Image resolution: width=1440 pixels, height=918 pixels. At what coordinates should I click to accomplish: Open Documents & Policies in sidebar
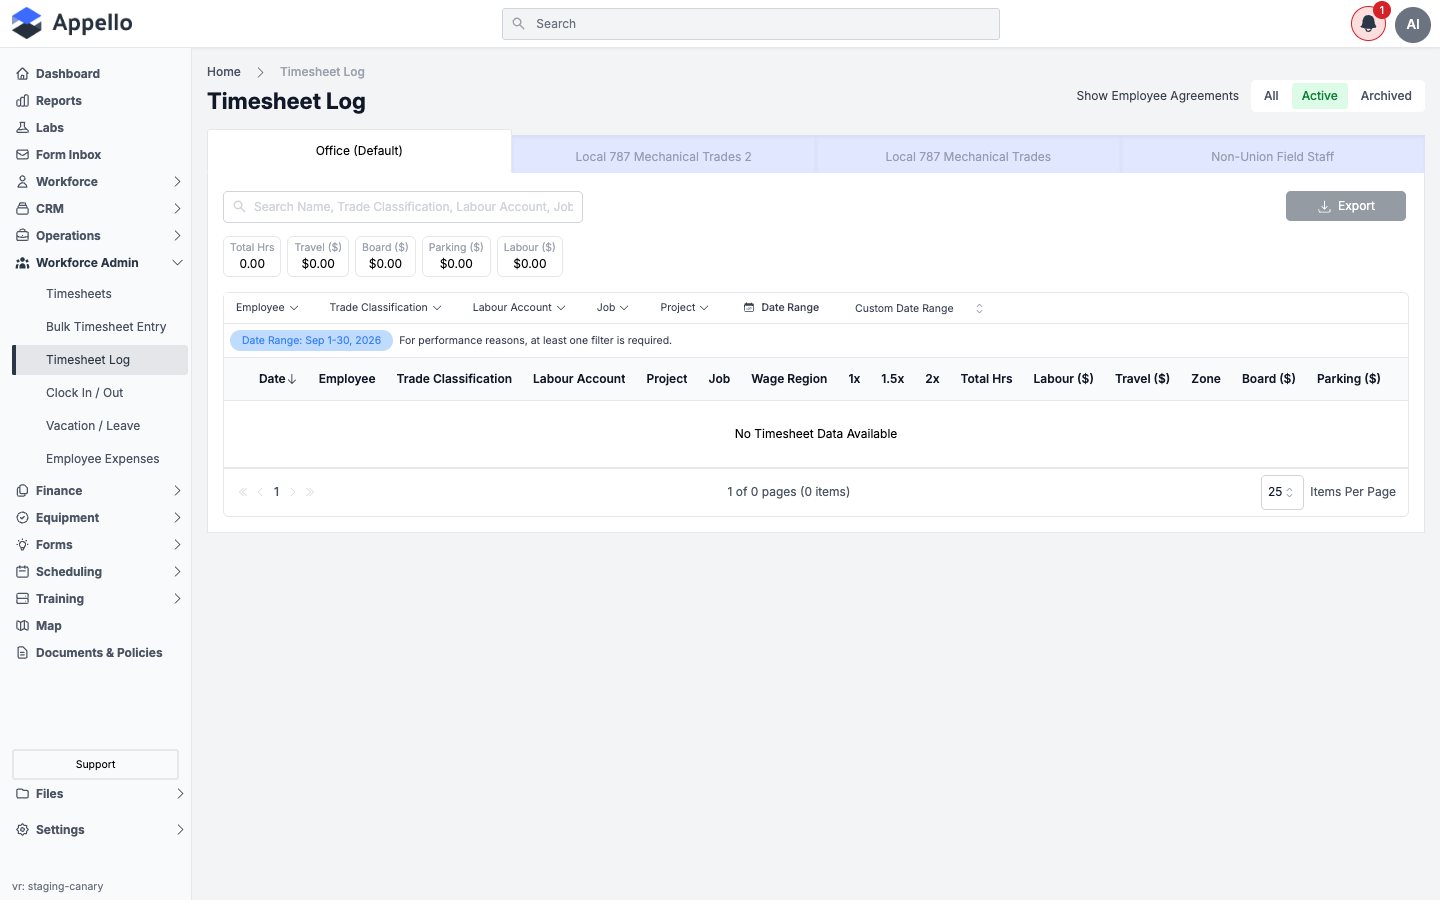(x=98, y=653)
